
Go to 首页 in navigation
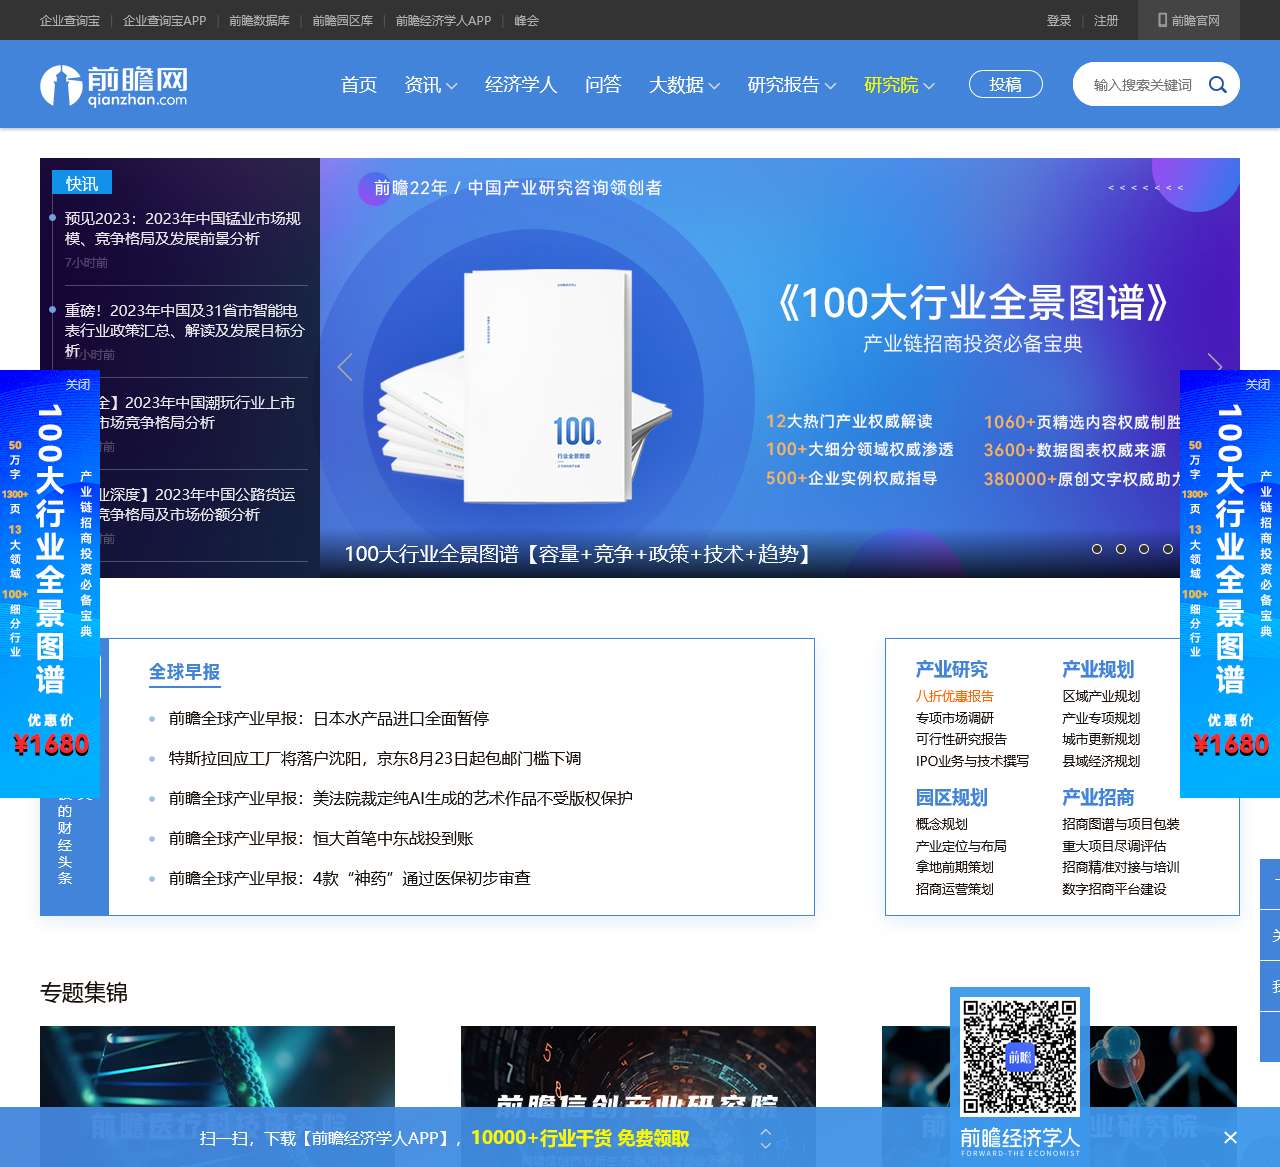pyautogui.click(x=359, y=85)
